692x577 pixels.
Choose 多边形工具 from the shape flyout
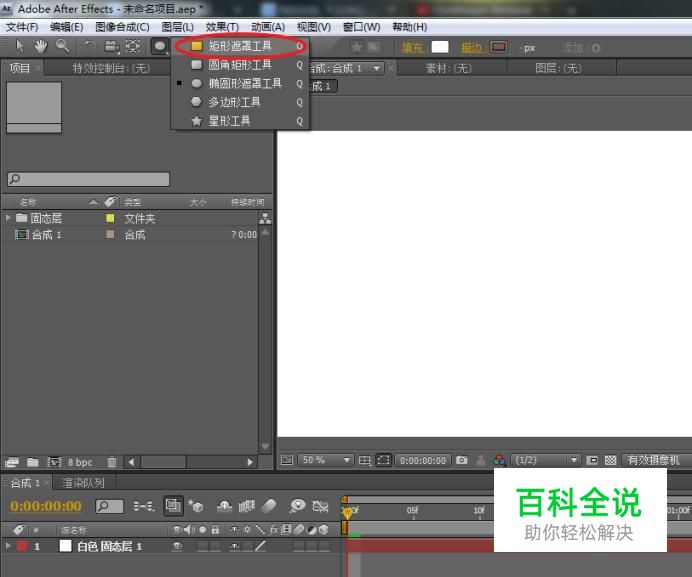coord(240,102)
